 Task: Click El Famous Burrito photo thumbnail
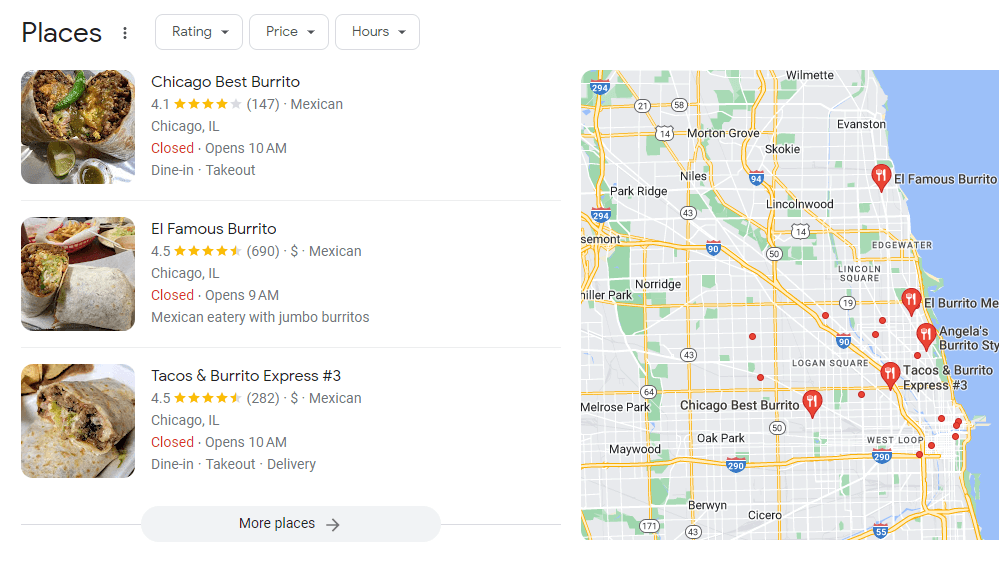[78, 274]
